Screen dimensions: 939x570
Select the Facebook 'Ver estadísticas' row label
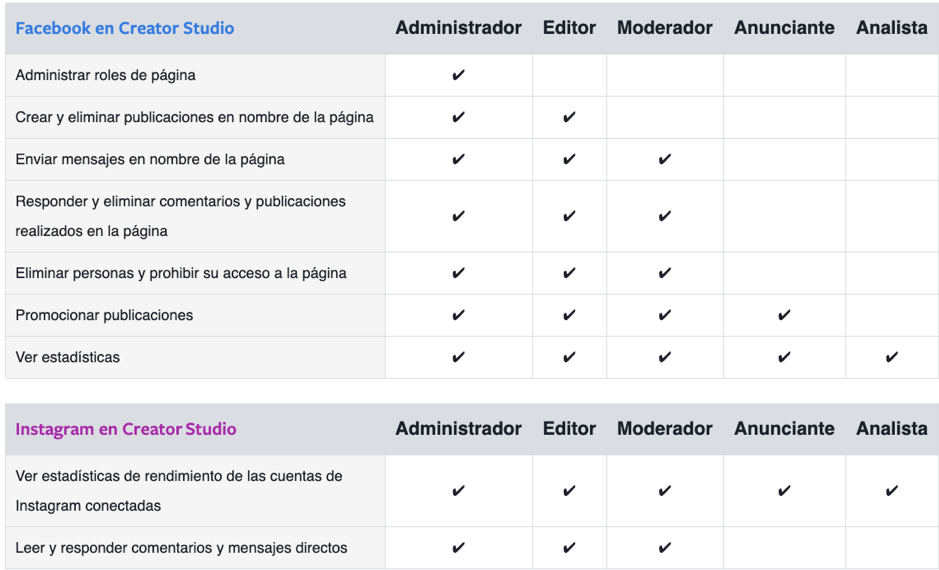tap(68, 357)
